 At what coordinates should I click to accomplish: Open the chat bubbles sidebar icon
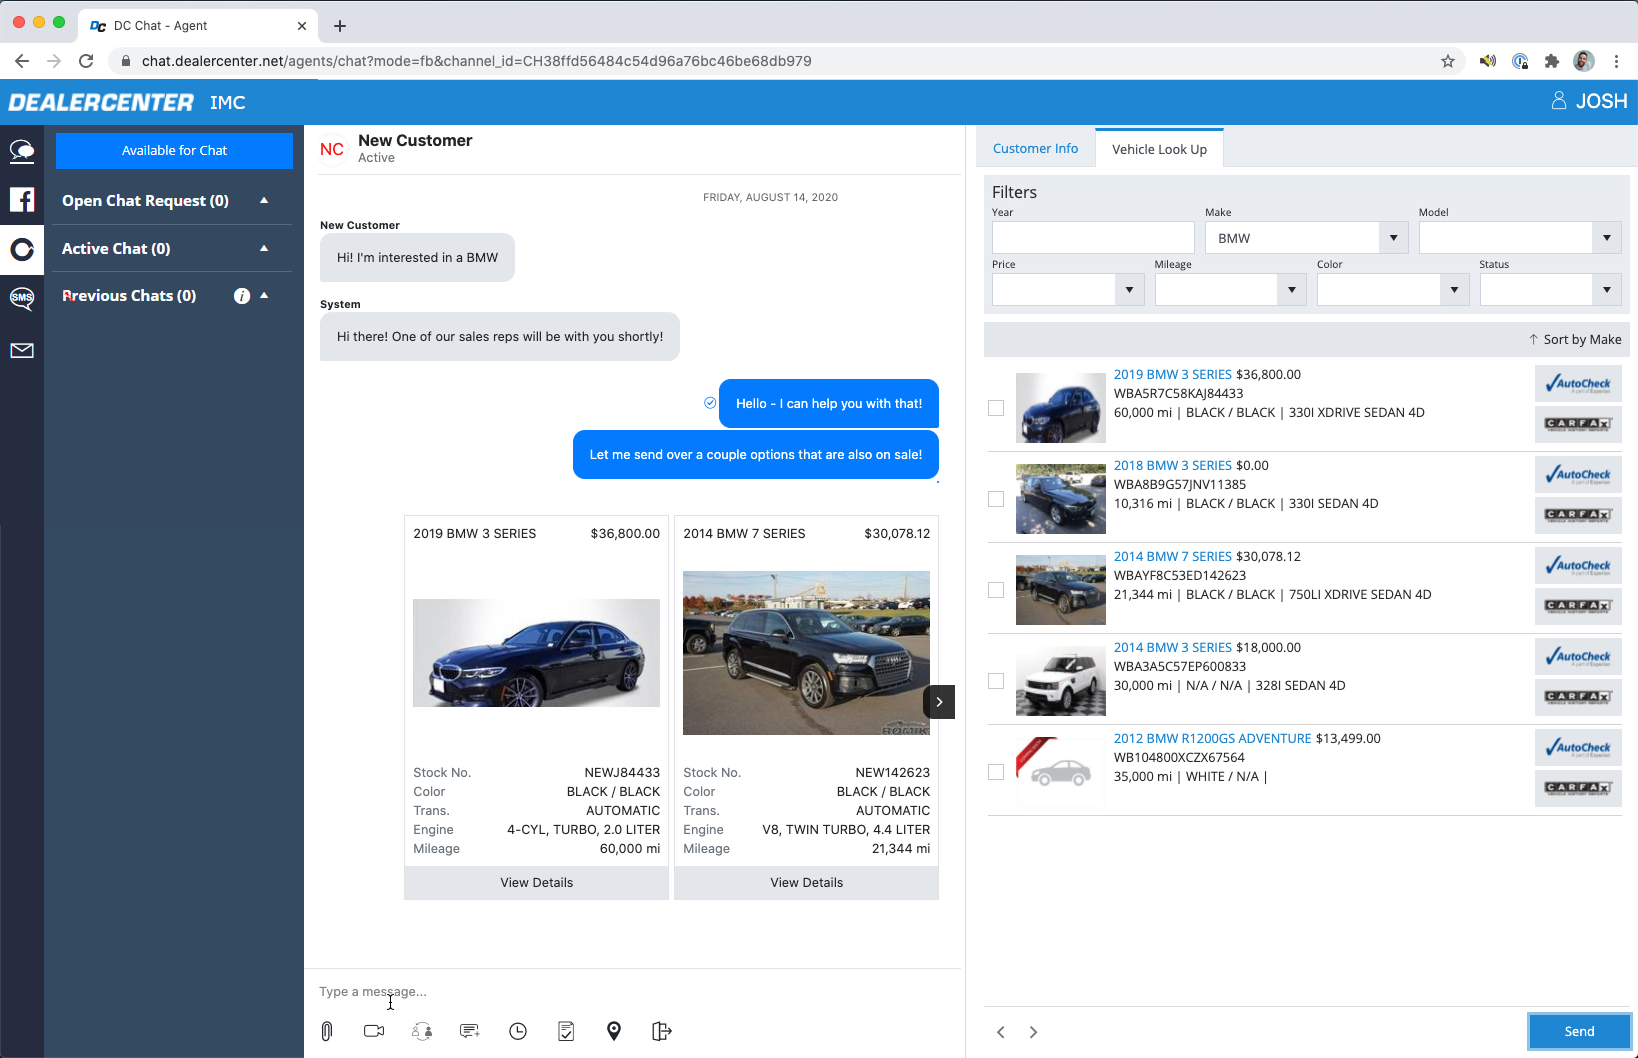pos(22,151)
